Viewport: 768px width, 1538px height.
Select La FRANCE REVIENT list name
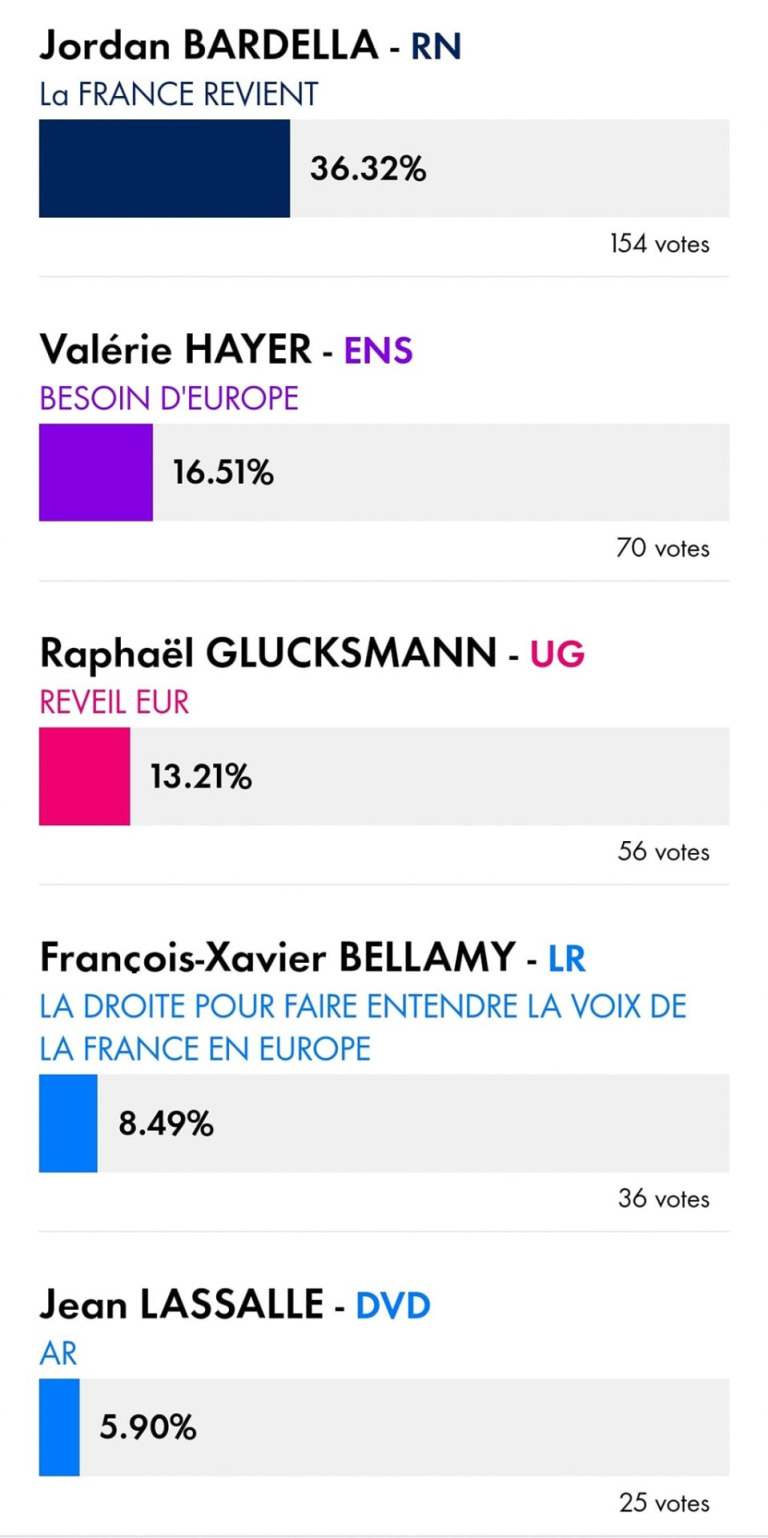click(179, 94)
